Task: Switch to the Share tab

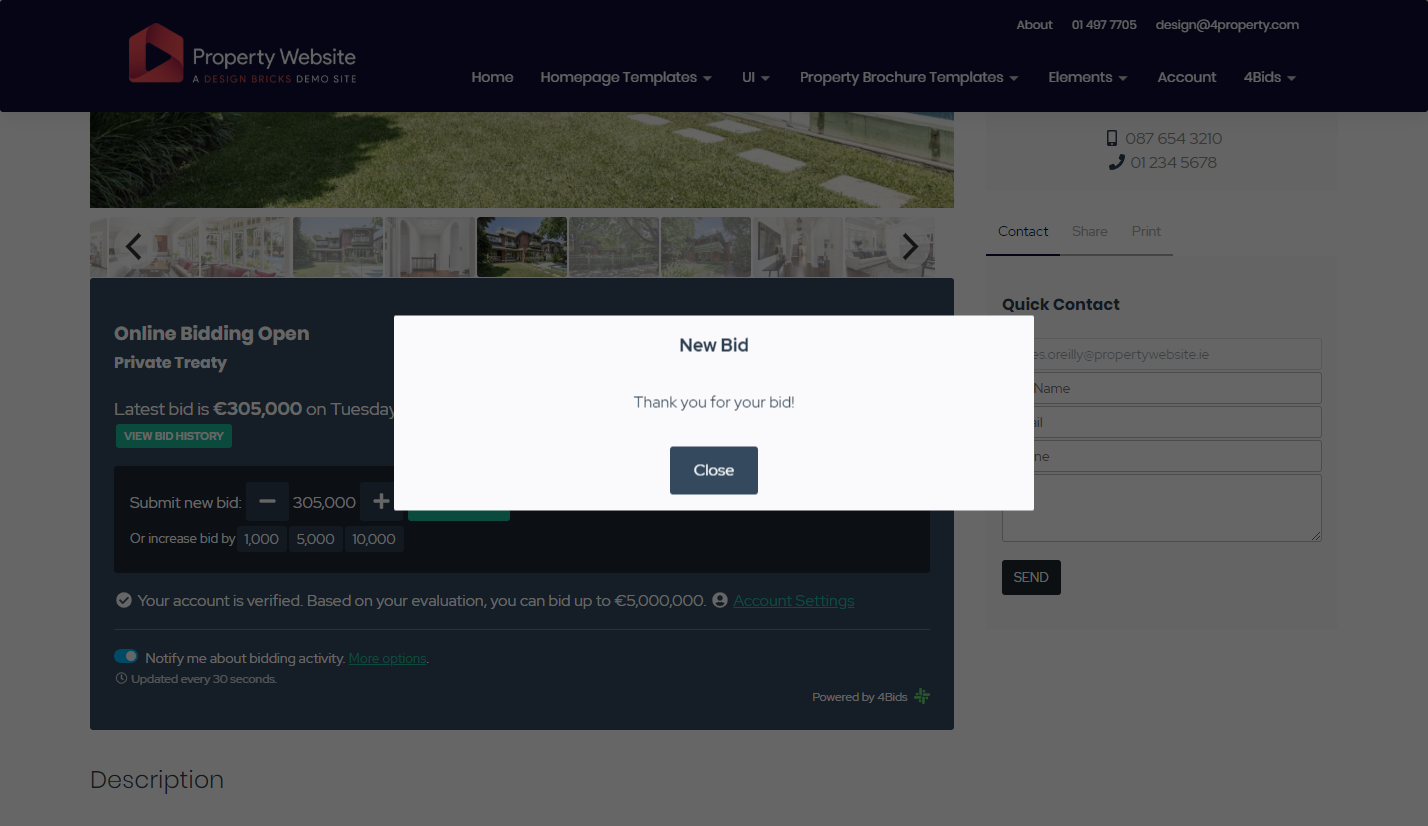Action: pyautogui.click(x=1089, y=232)
